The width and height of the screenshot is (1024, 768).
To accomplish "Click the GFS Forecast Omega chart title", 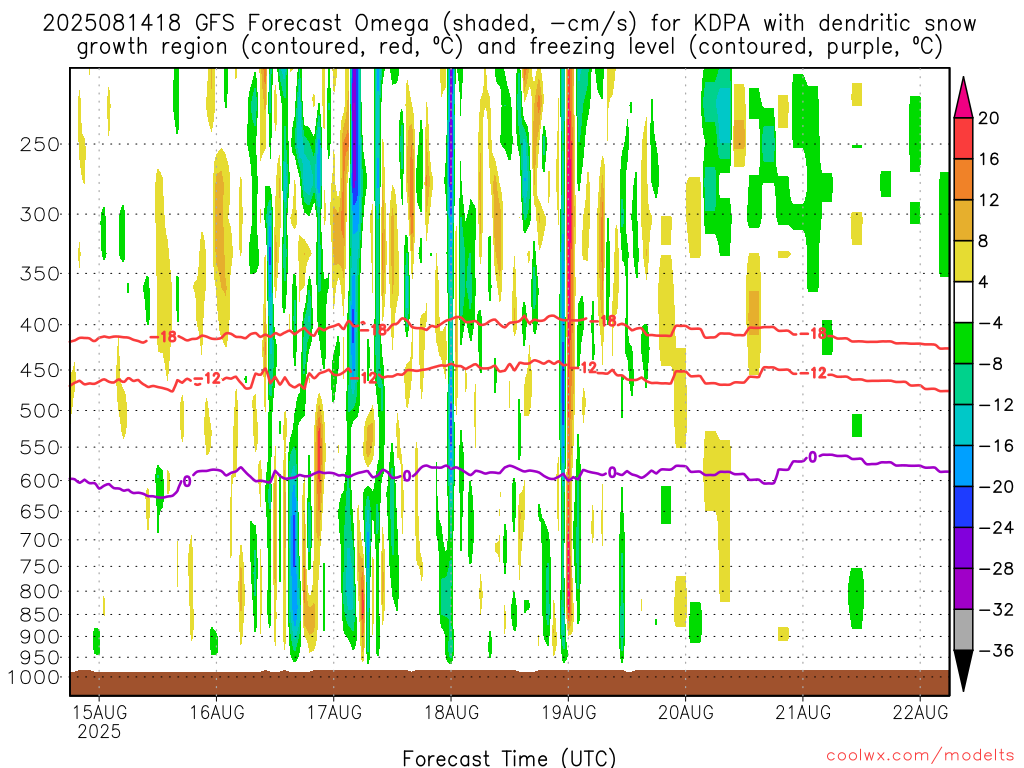I will point(509,35).
